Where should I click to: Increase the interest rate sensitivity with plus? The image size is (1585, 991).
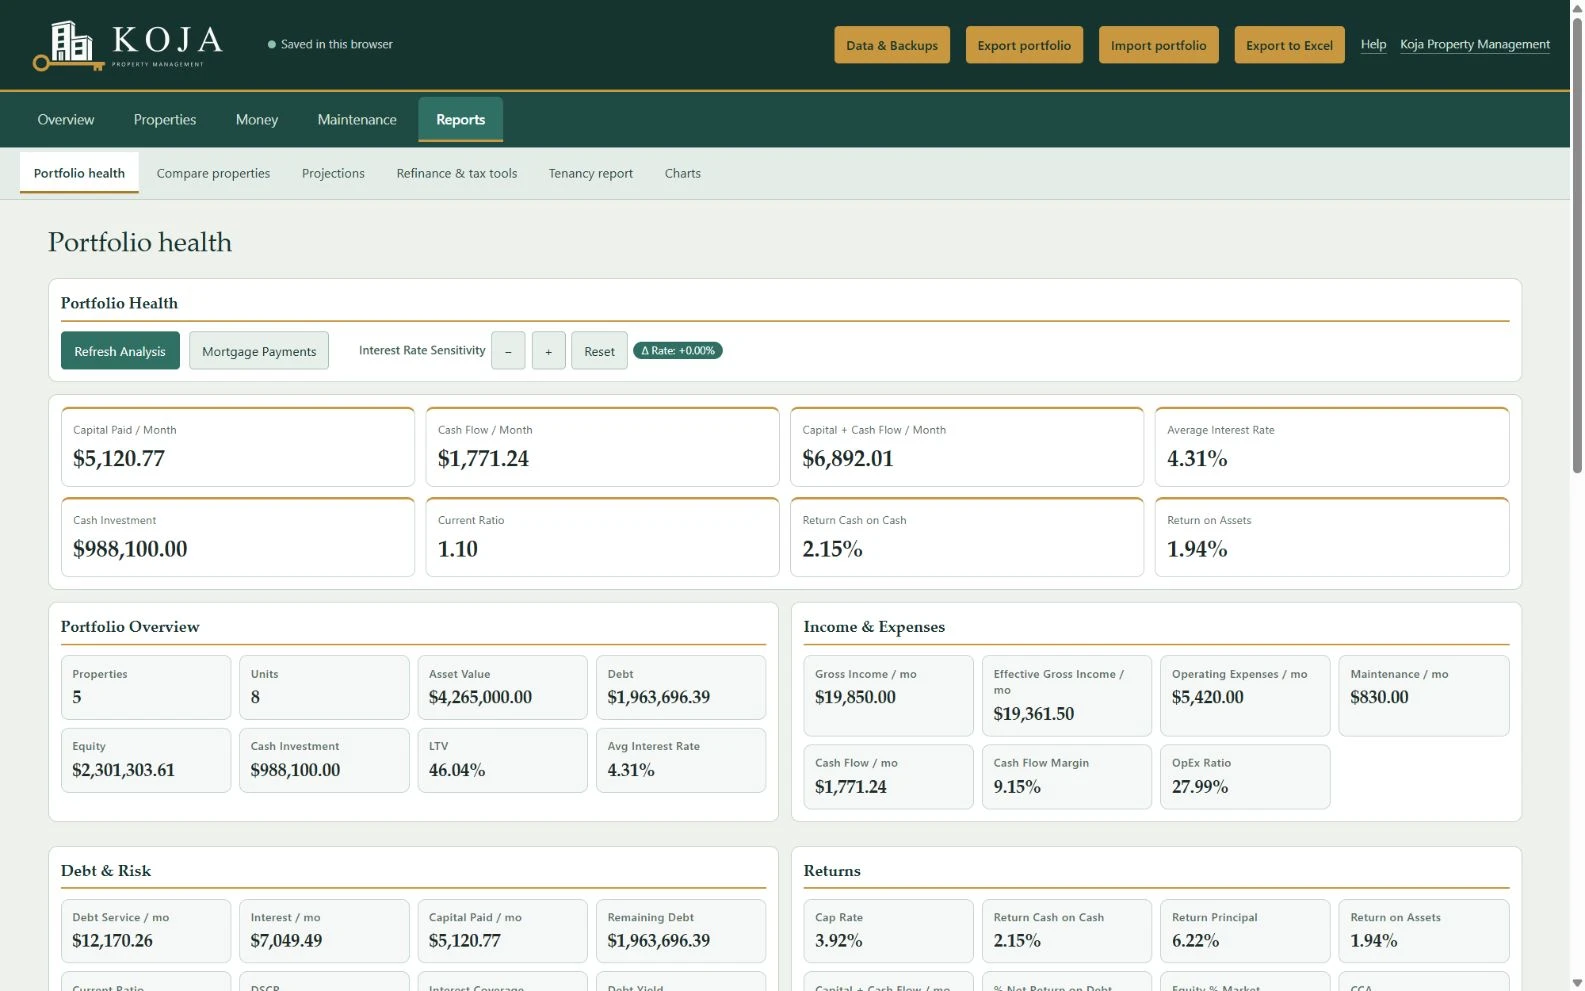coord(548,351)
